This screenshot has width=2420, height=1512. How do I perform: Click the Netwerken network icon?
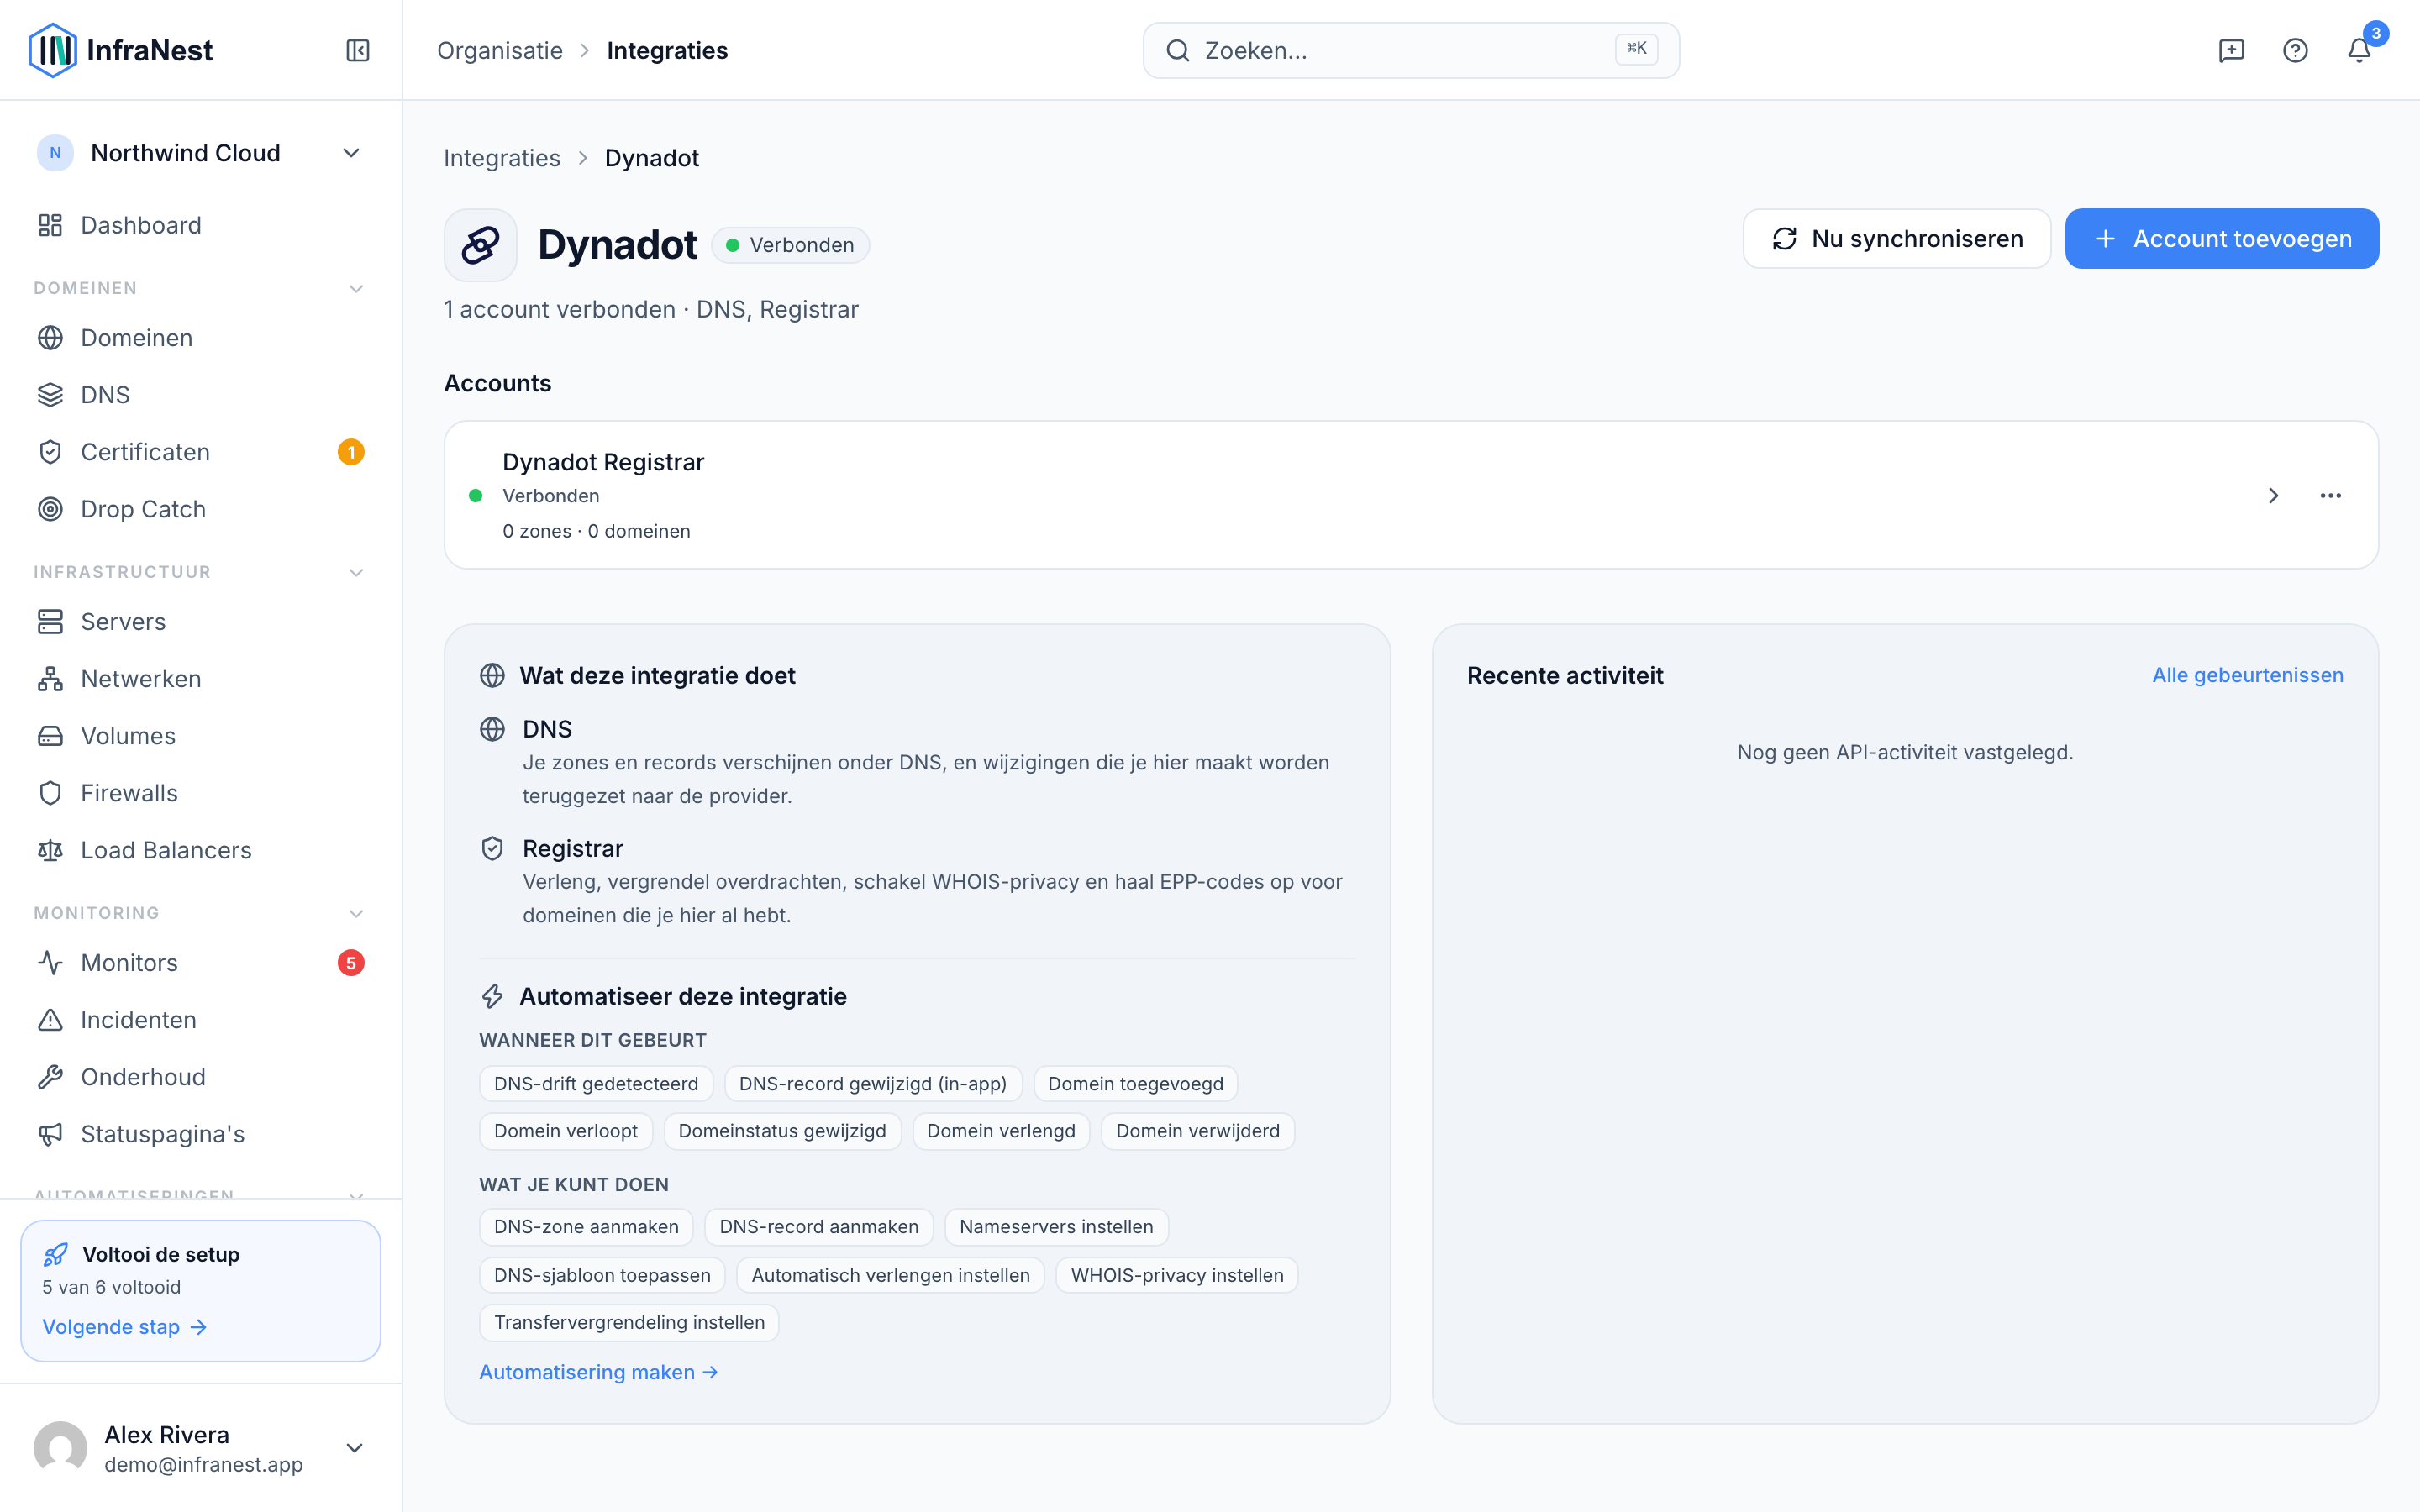coord(50,679)
